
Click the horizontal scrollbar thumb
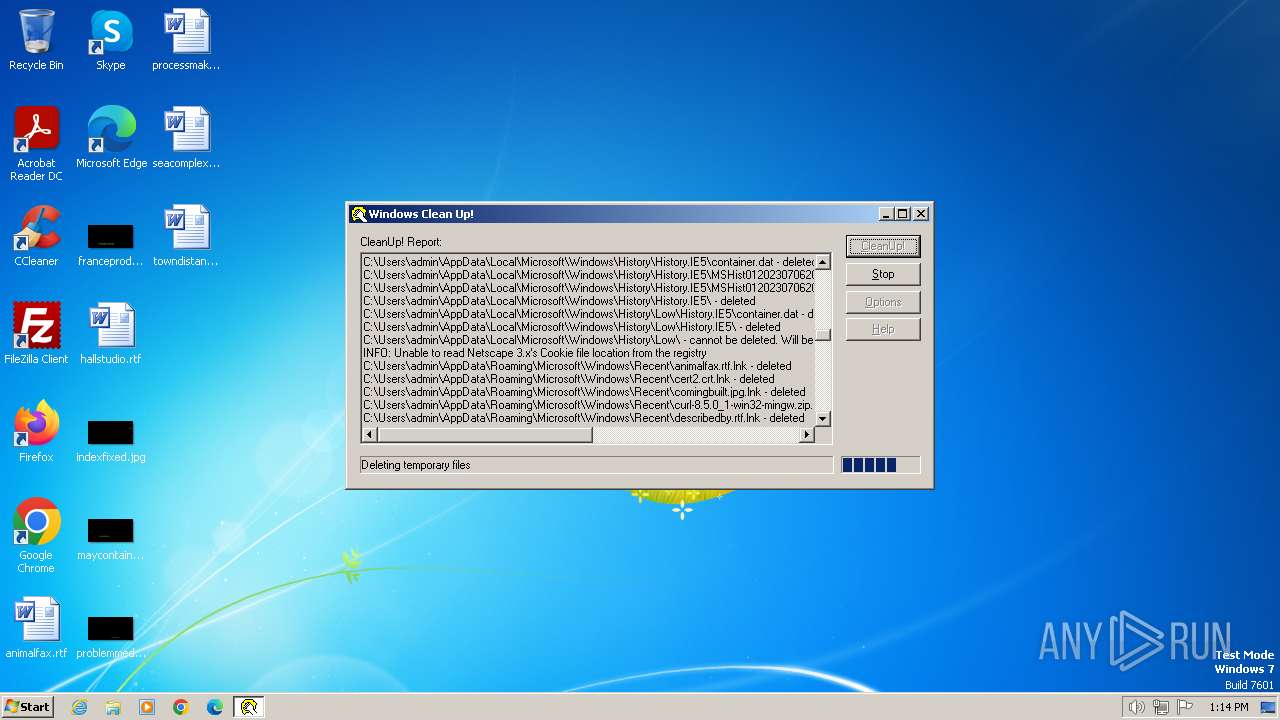click(484, 435)
